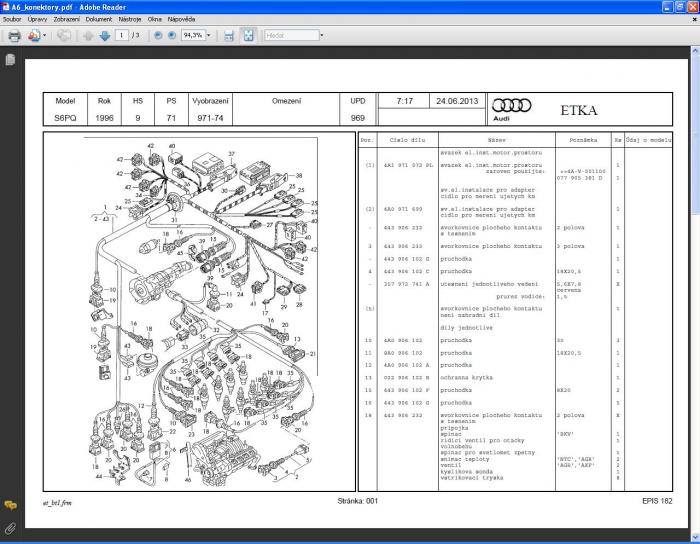Go to the next page with the down arrow
Image resolution: width=700 pixels, height=544 pixels.
[x=105, y=35]
